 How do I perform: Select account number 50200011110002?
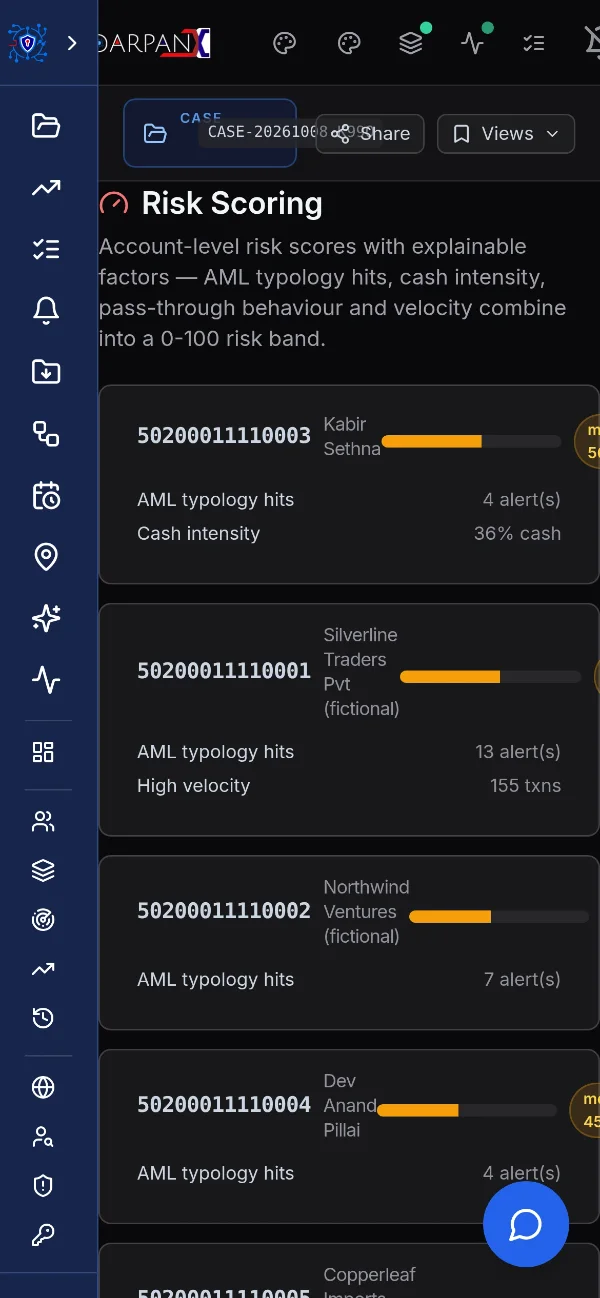pos(224,911)
